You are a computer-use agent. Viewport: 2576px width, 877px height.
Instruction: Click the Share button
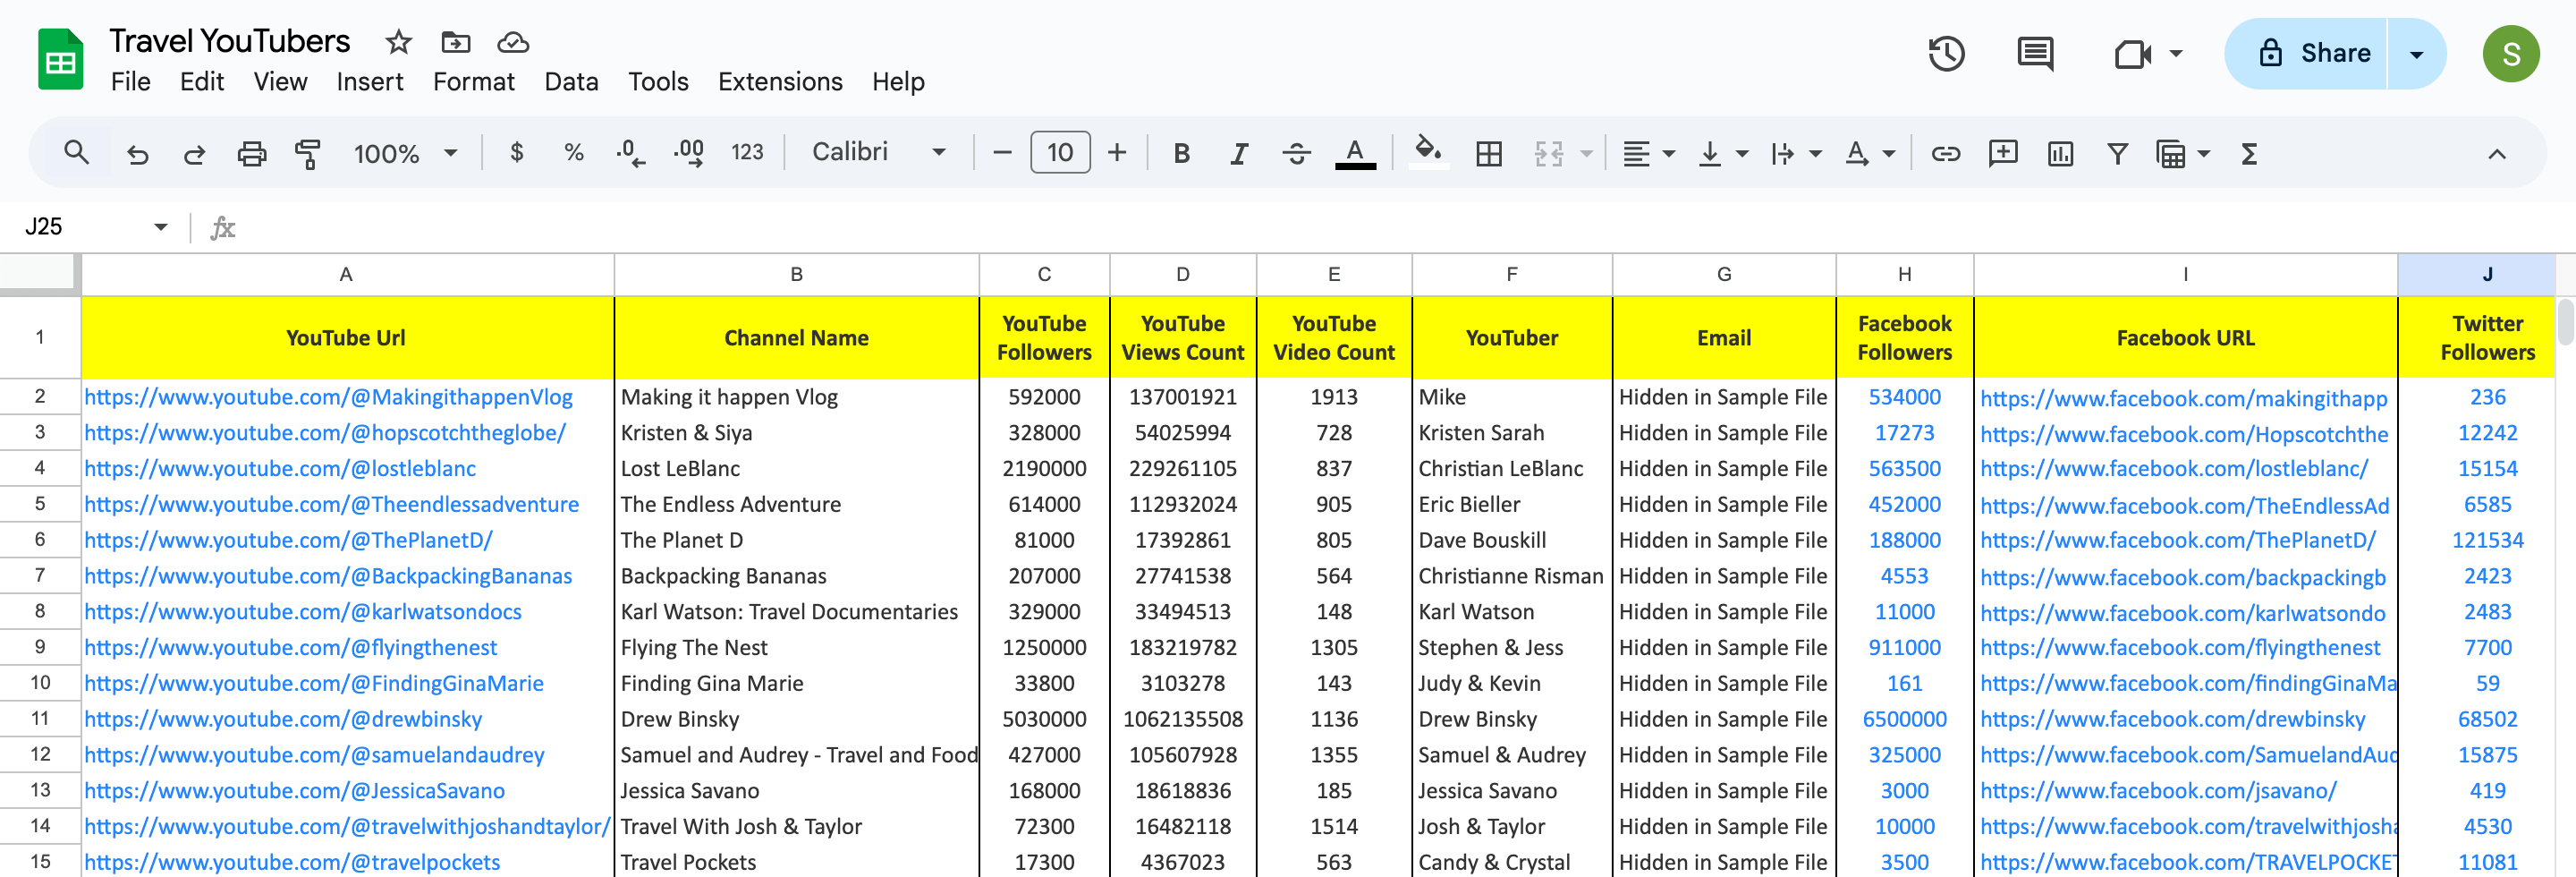tap(2306, 54)
